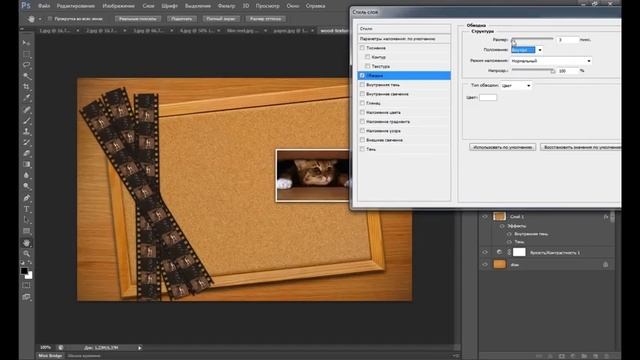The width and height of the screenshot is (640, 360).
Task: Select the Horizontal Type tool
Action: 27,209
